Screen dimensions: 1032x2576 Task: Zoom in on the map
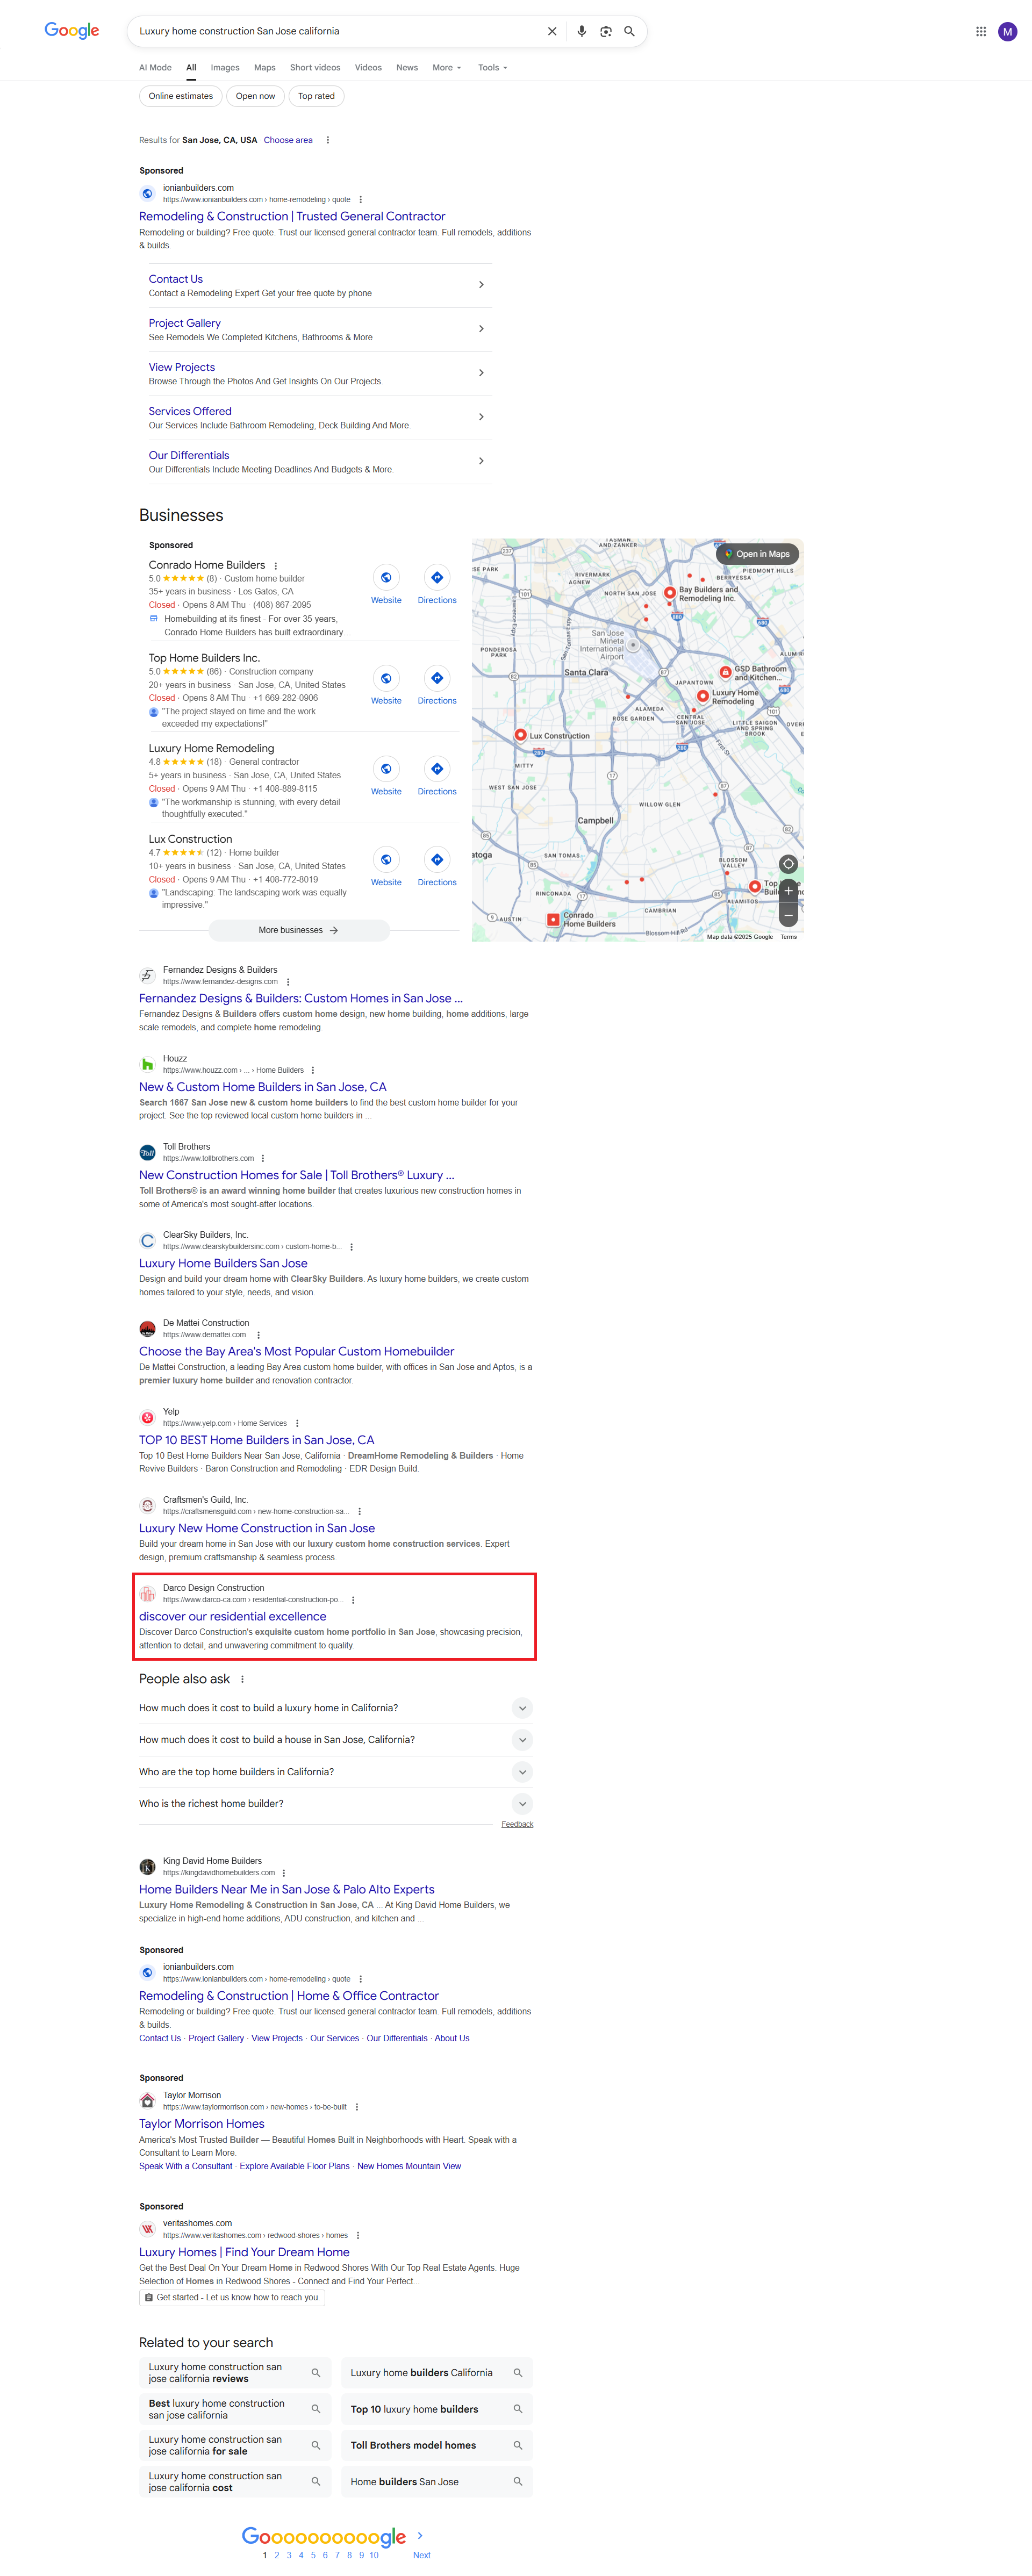(x=788, y=890)
